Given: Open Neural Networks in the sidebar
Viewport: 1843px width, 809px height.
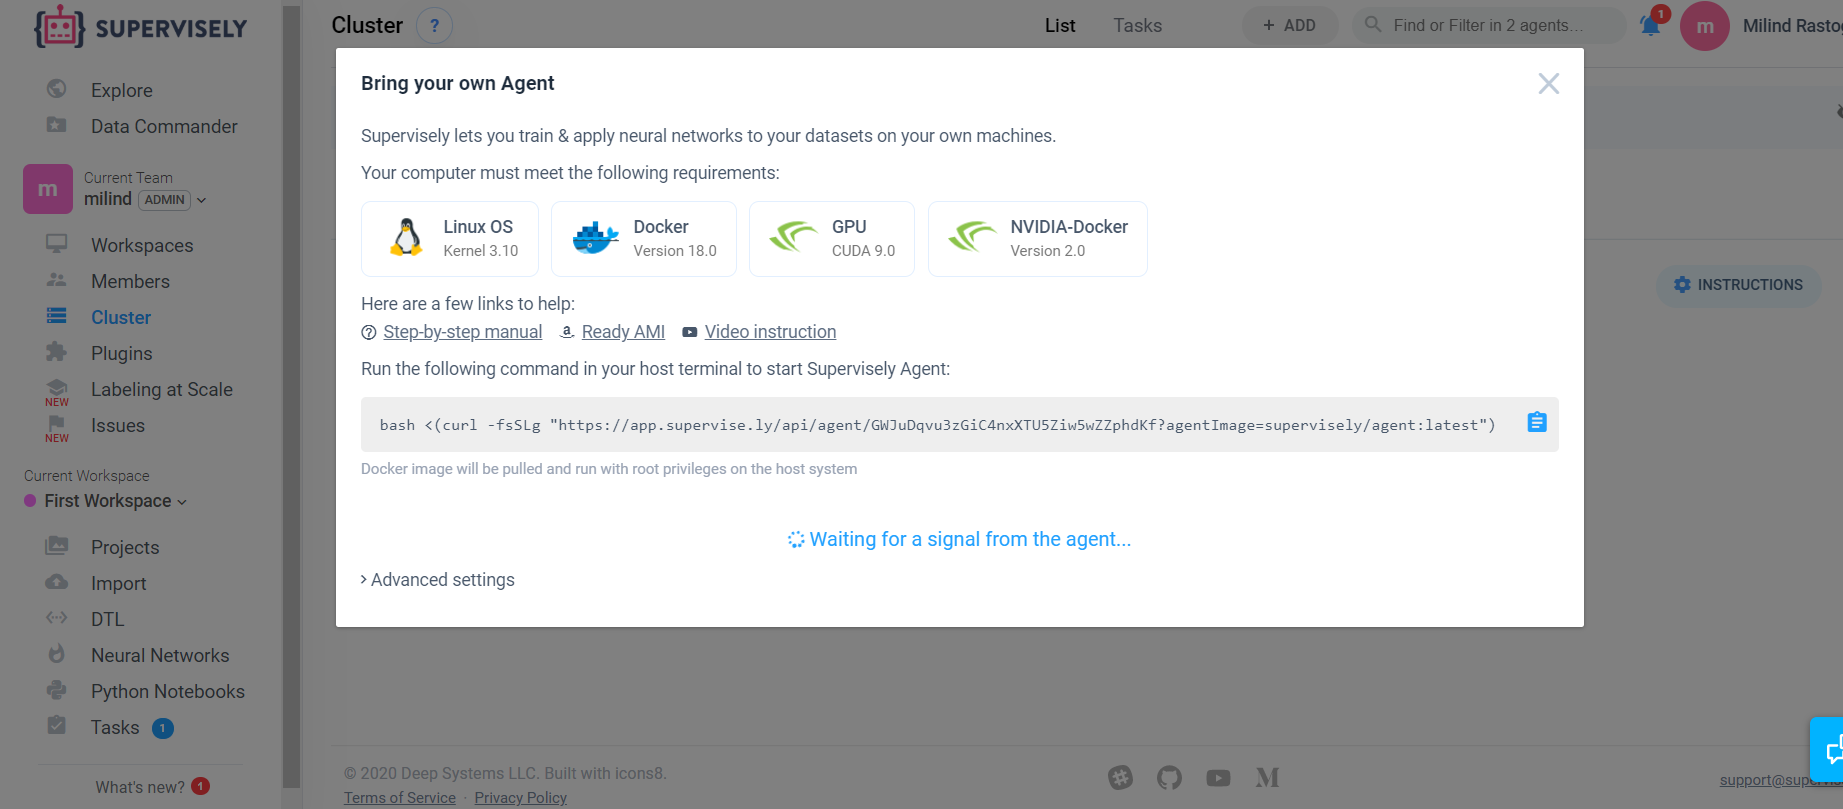Looking at the screenshot, I should [x=160, y=656].
